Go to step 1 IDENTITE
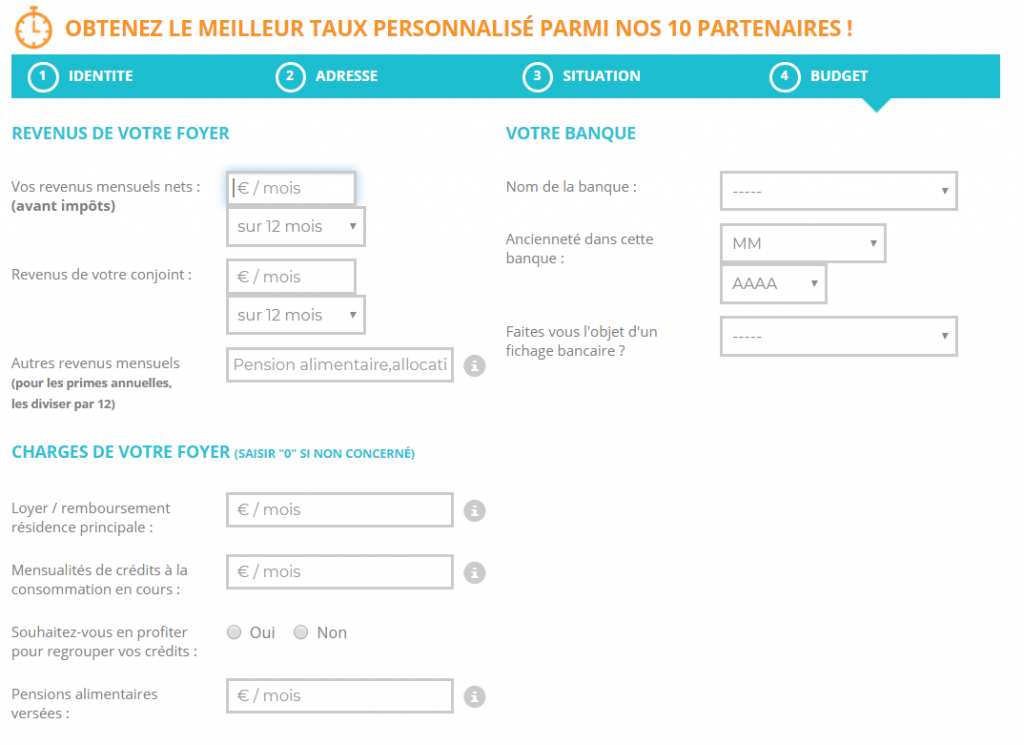Viewport: 1024px width, 745px height. point(82,76)
